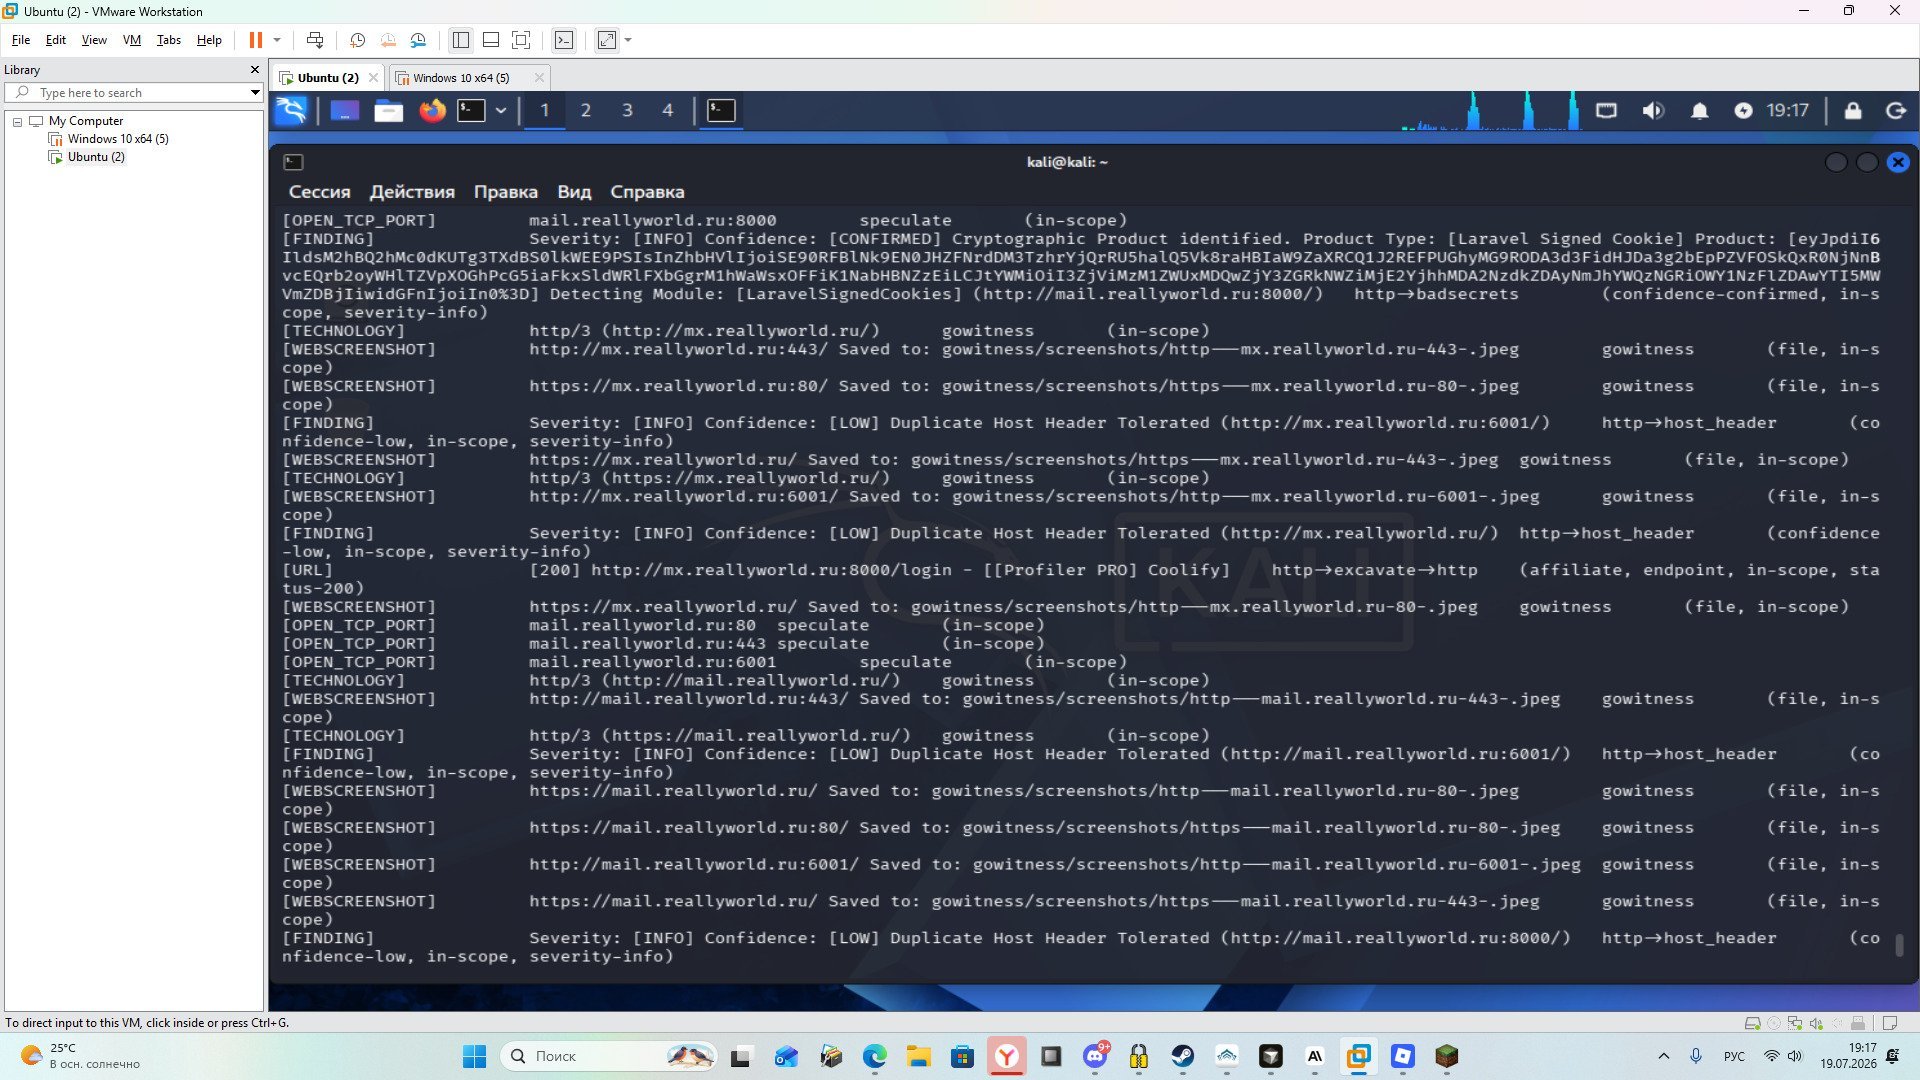
Task: Take a snapshot of this virtual machine
Action: [358, 40]
